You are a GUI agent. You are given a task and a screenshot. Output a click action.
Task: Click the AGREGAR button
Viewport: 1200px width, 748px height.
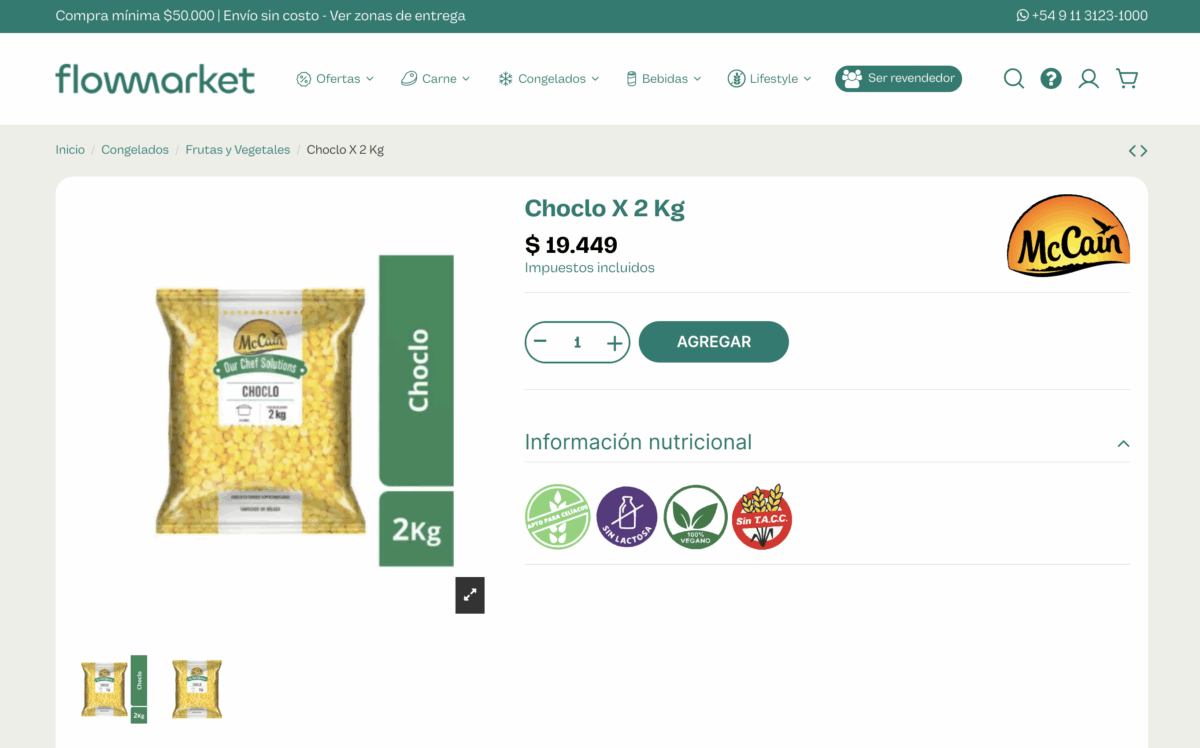(714, 342)
